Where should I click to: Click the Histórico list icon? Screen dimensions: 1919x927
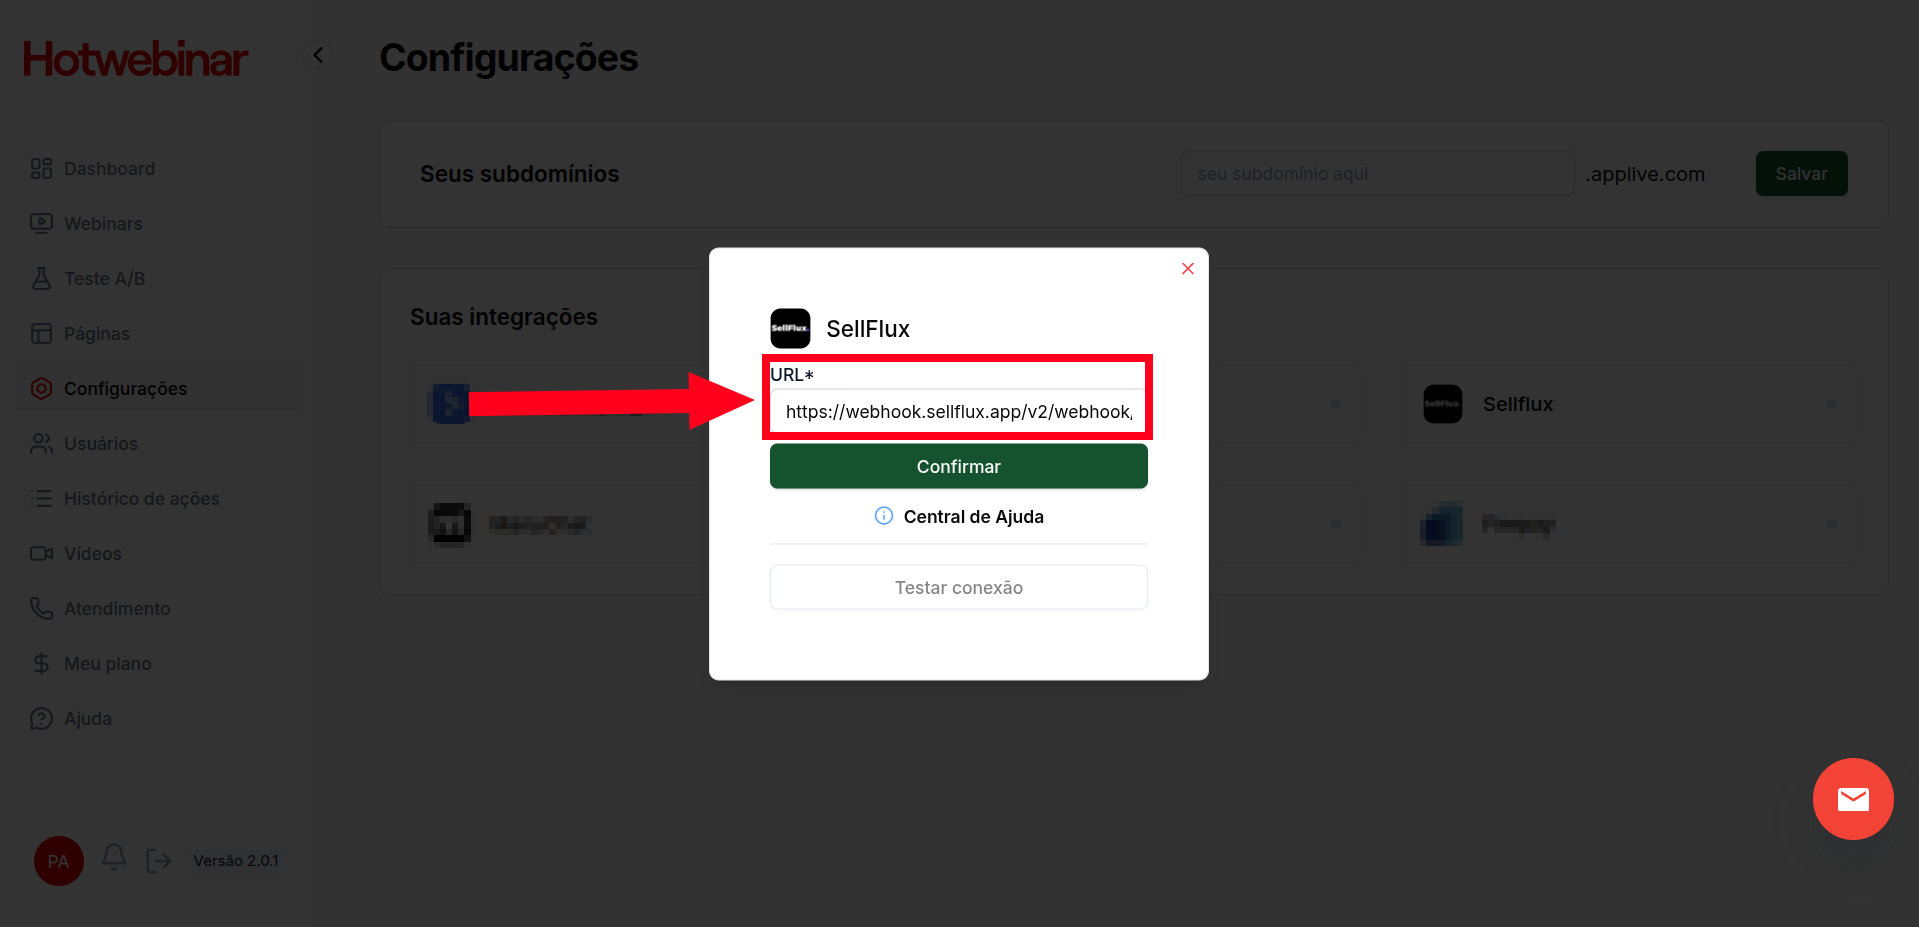41,499
